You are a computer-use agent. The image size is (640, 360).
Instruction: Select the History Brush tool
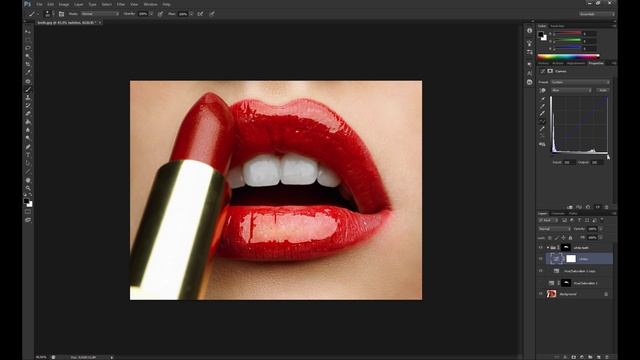pos(28,106)
